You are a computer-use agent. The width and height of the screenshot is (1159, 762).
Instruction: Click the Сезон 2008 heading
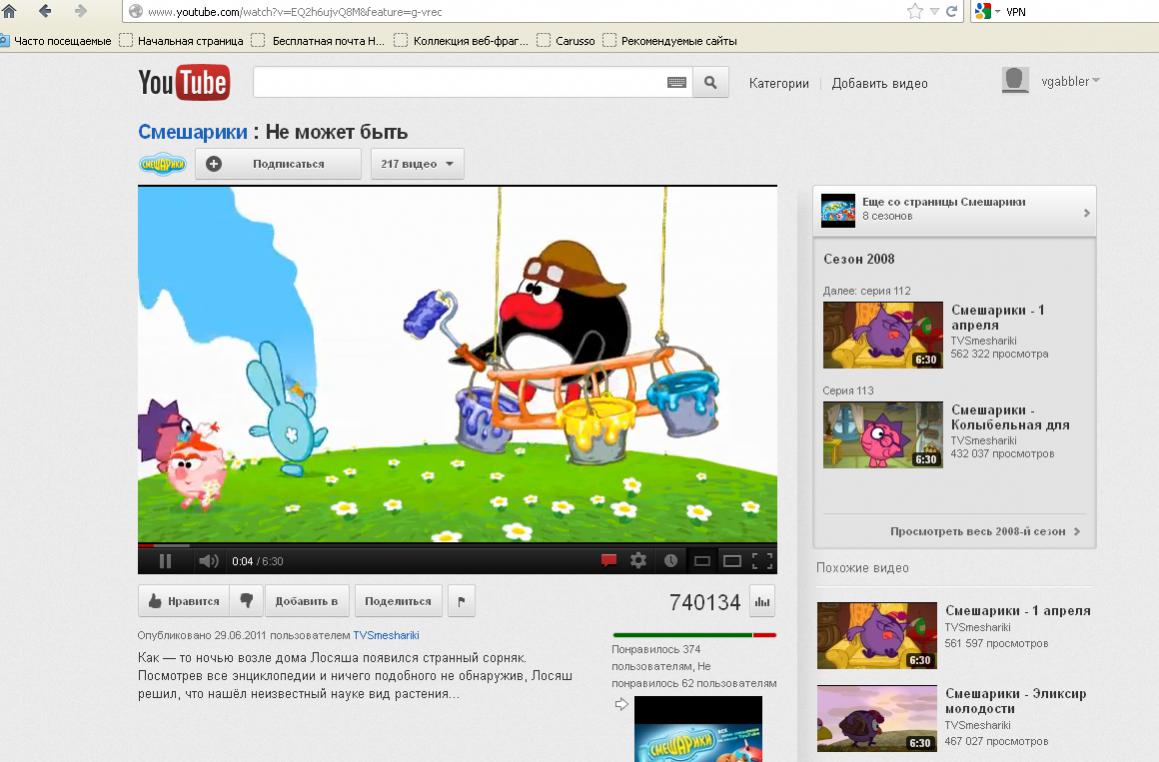tap(859, 259)
